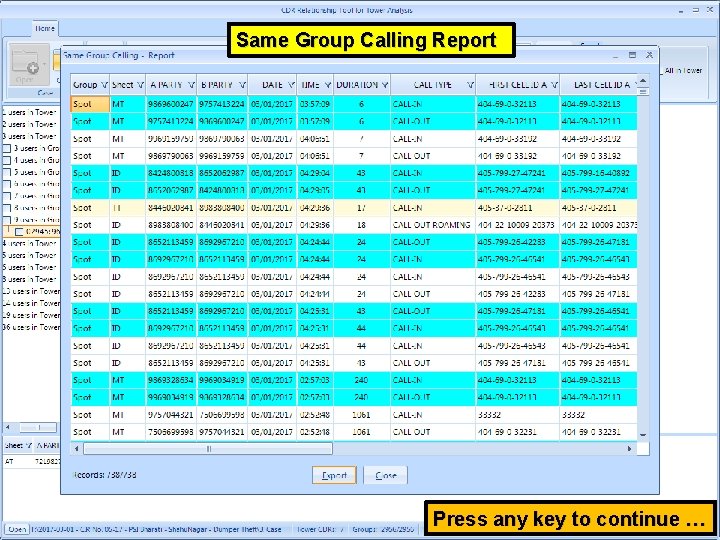Open the B PARTY column filter
The image size is (720, 540).
pos(242,85)
